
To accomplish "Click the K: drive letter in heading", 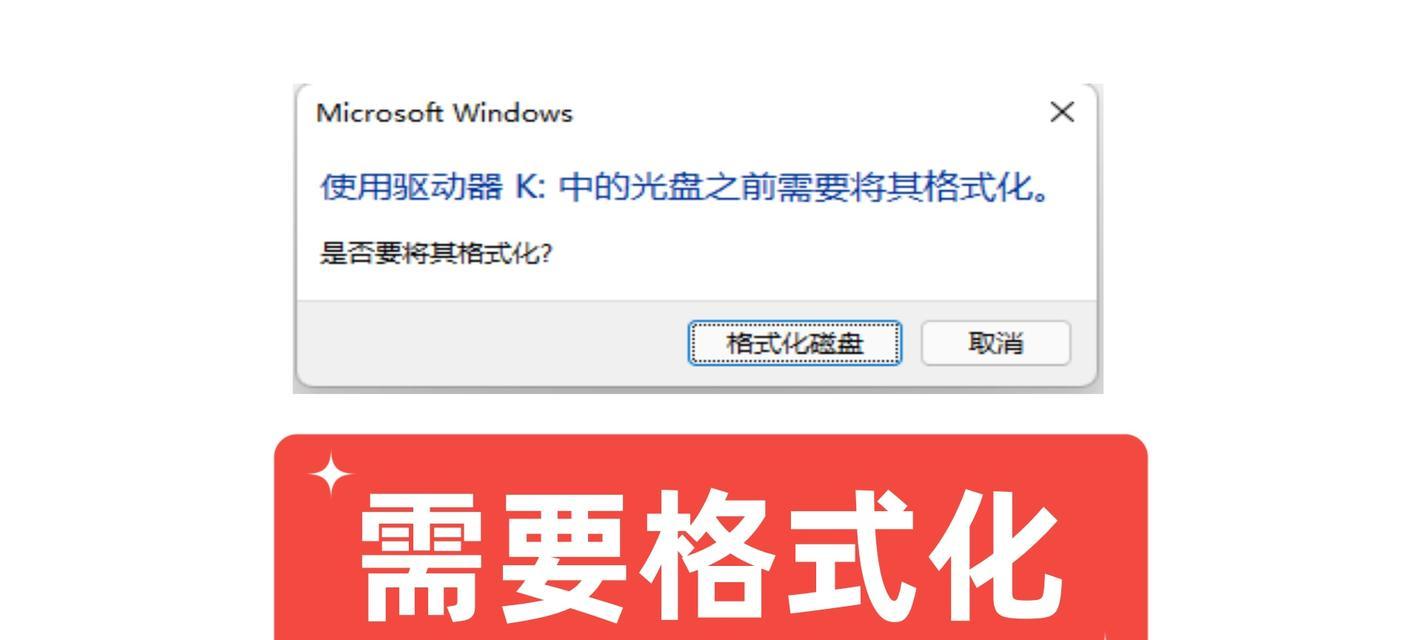I will pyautogui.click(x=529, y=187).
